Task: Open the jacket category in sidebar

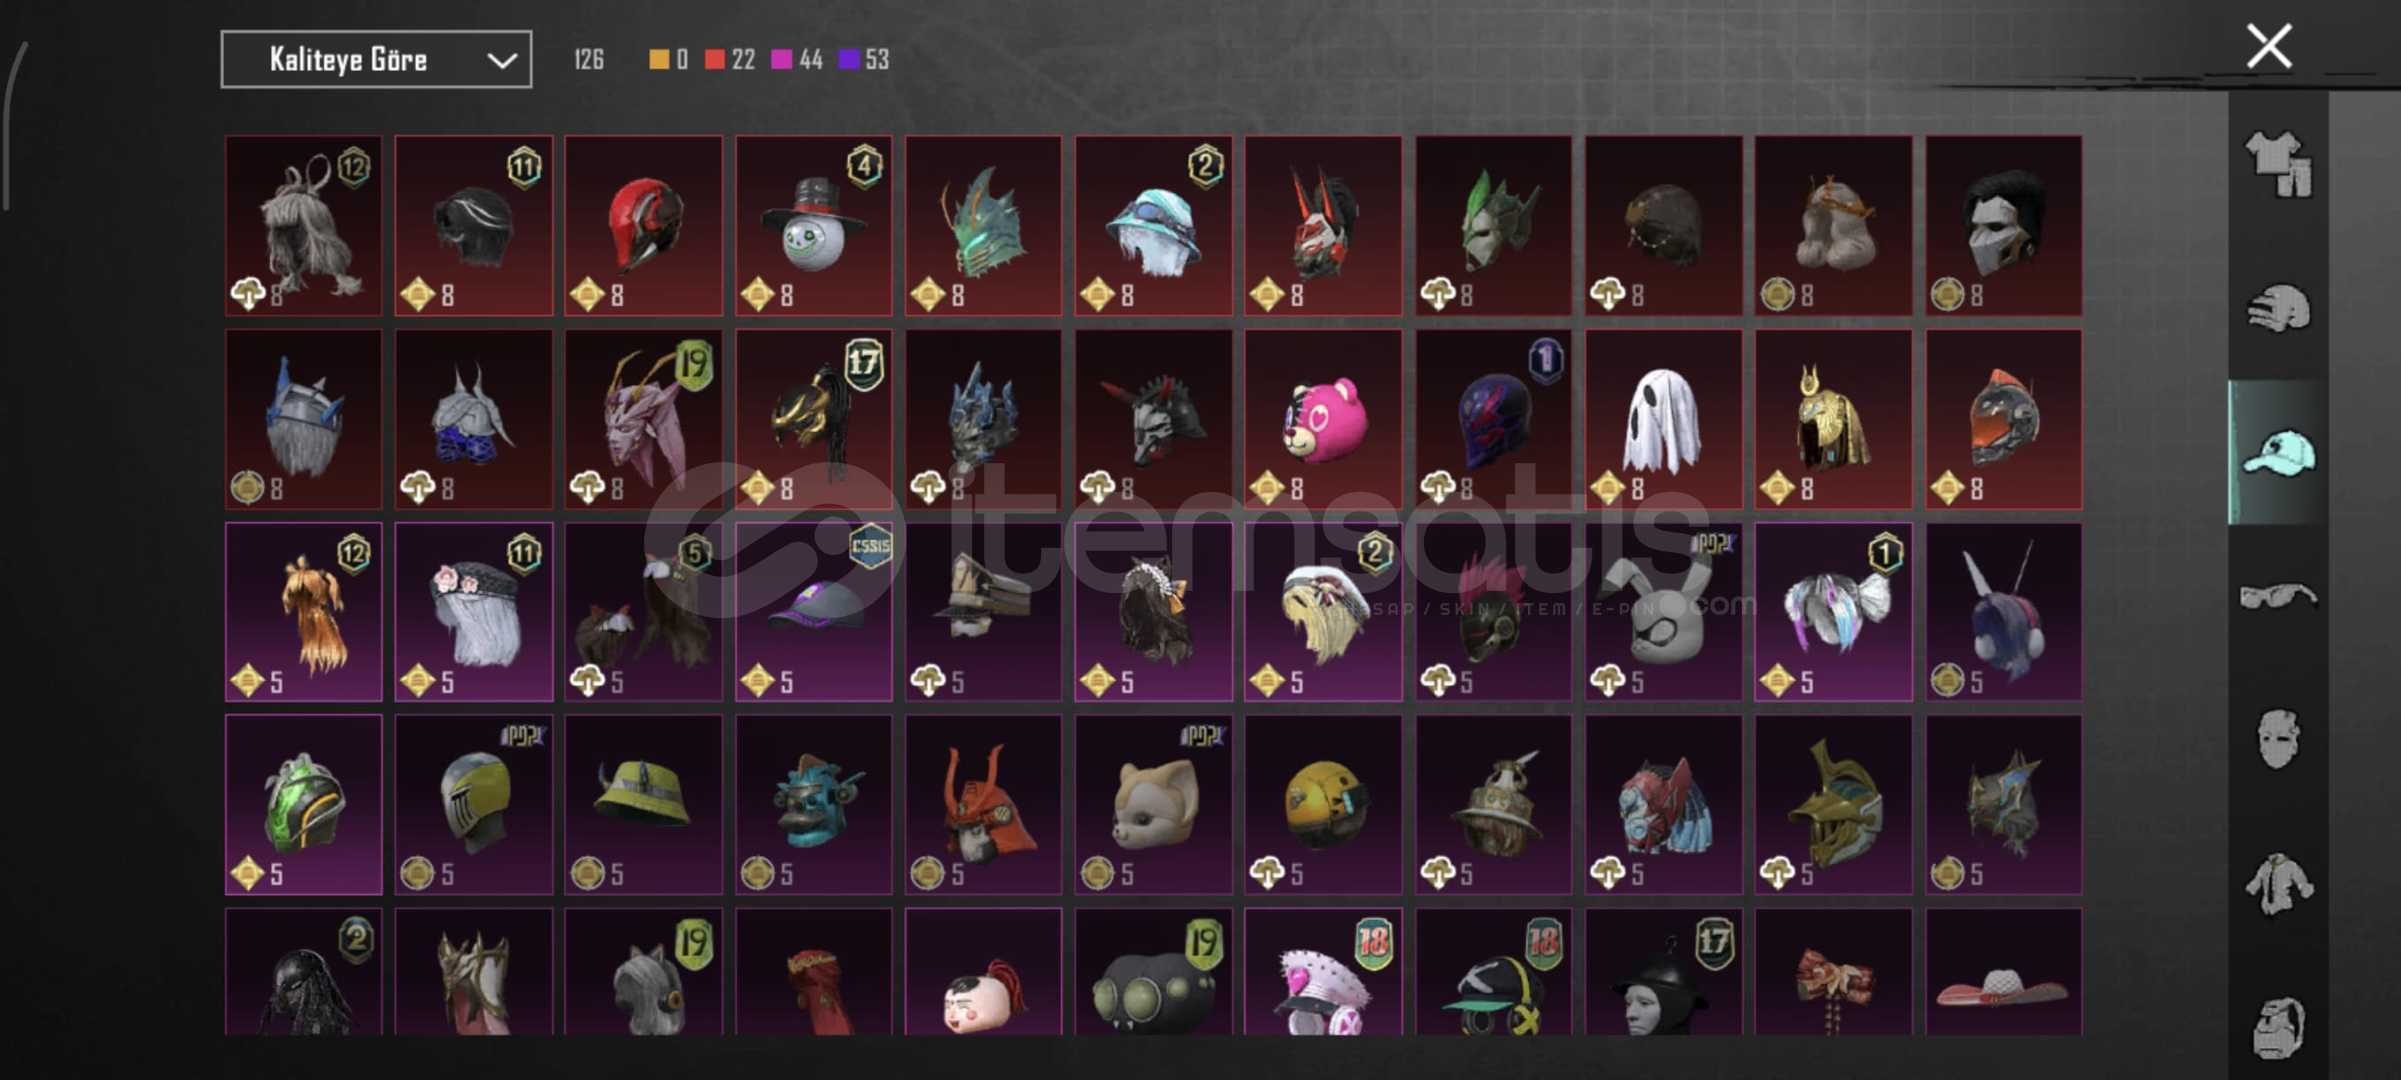Action: (x=2278, y=884)
